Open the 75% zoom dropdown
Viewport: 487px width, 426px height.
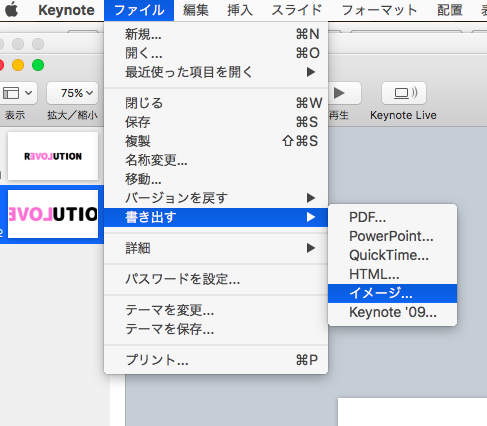coord(73,93)
